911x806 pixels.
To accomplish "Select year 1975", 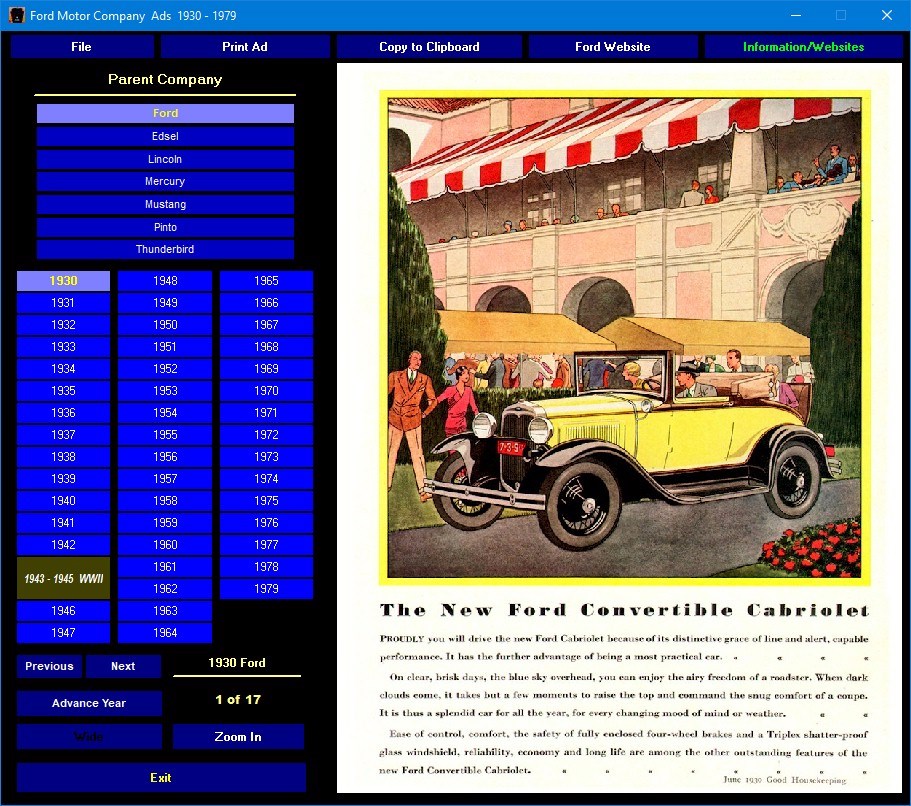I will tap(266, 501).
